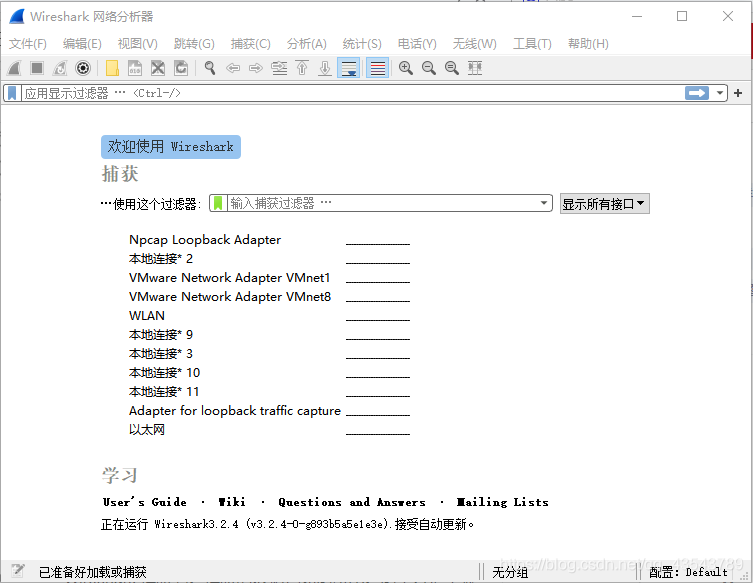Click the capture filter input field

382,203
